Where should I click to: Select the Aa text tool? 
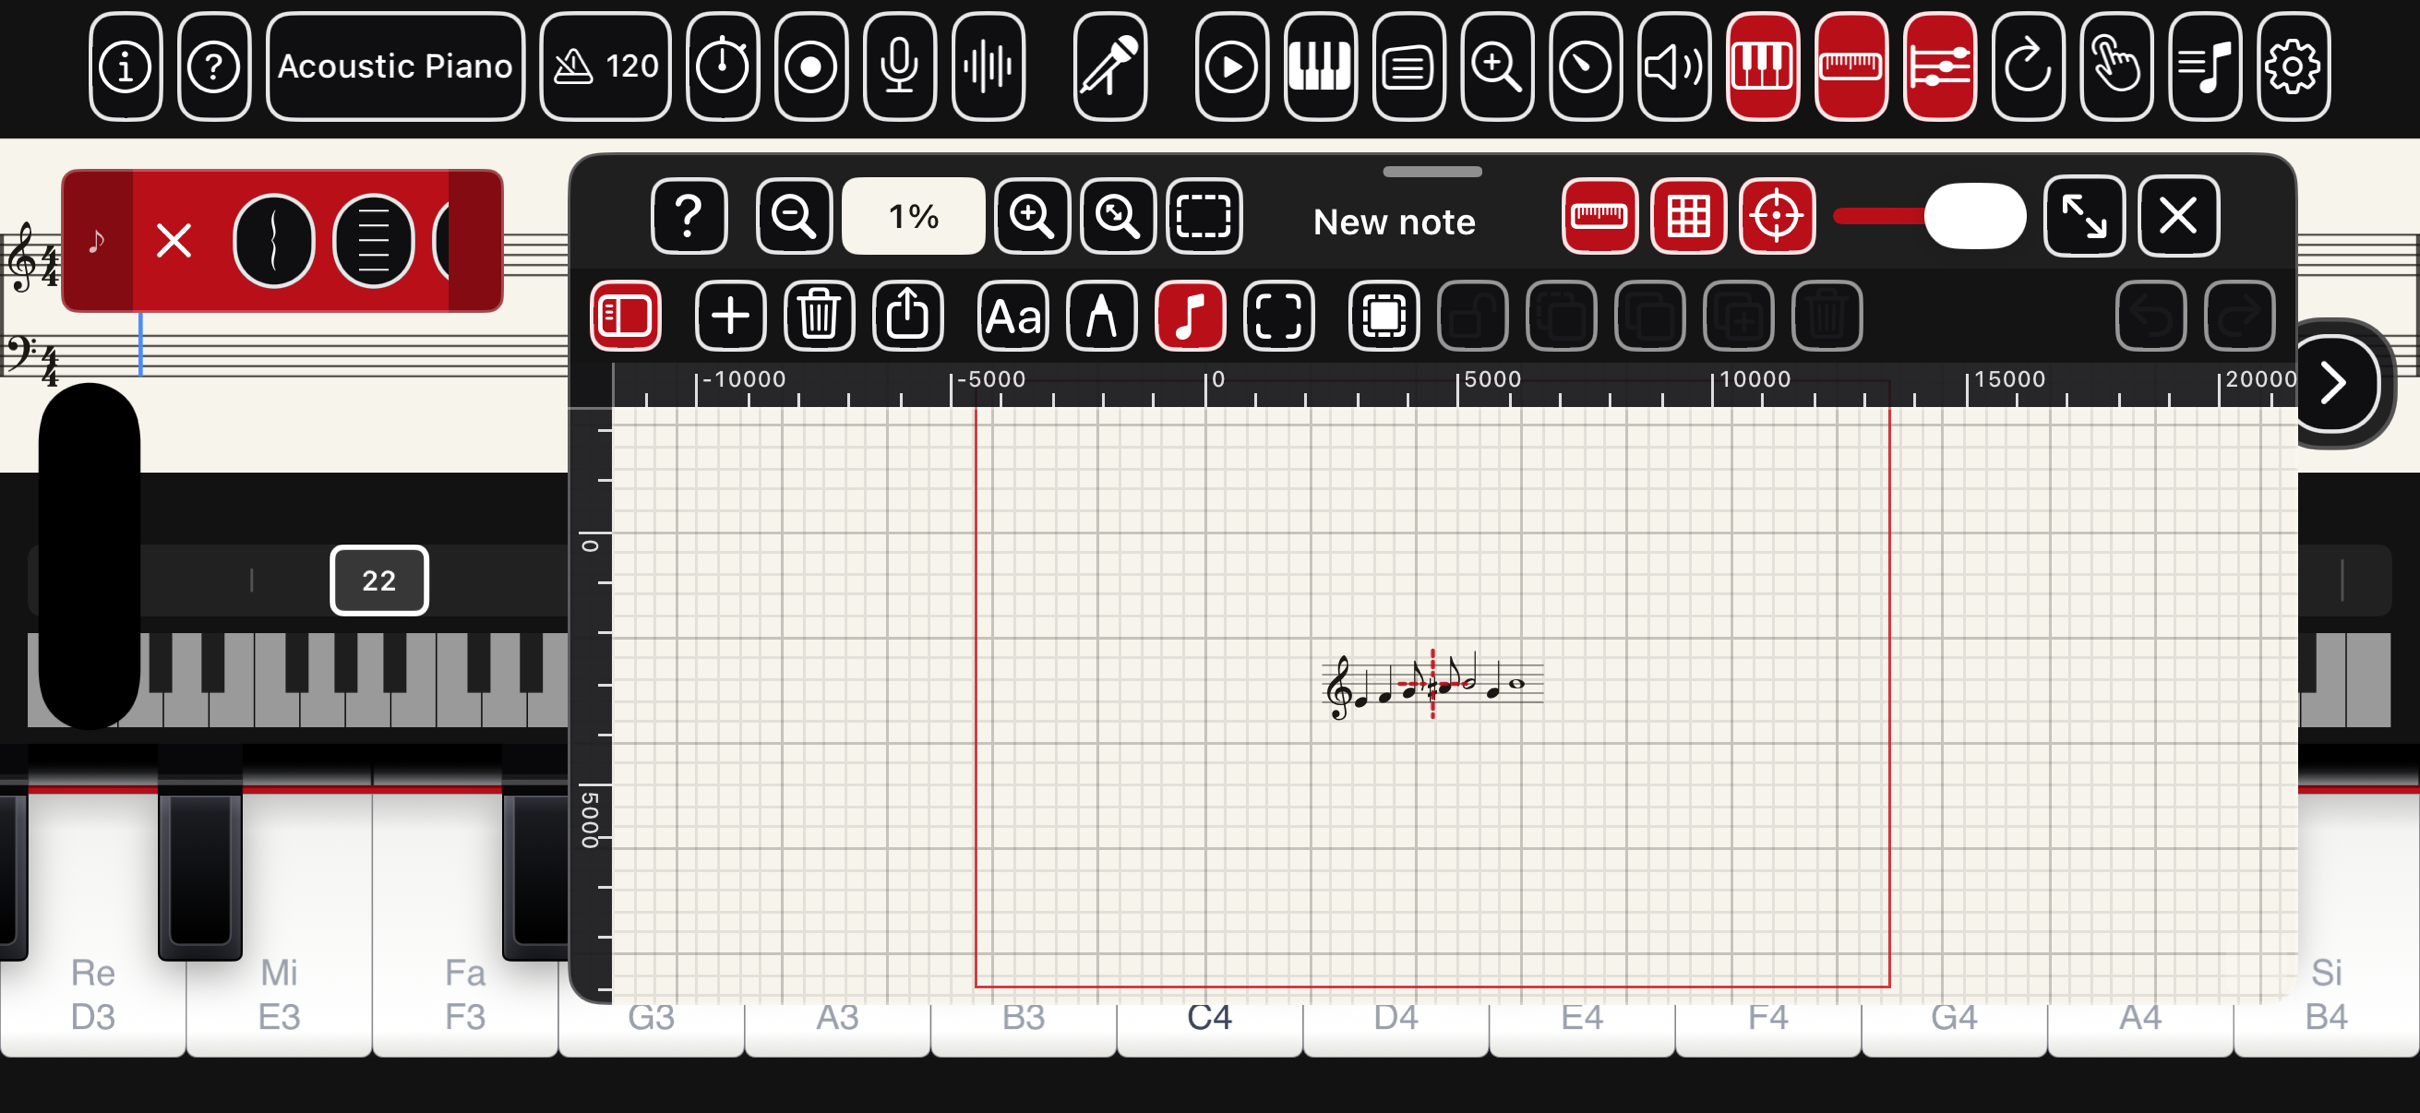click(1013, 316)
